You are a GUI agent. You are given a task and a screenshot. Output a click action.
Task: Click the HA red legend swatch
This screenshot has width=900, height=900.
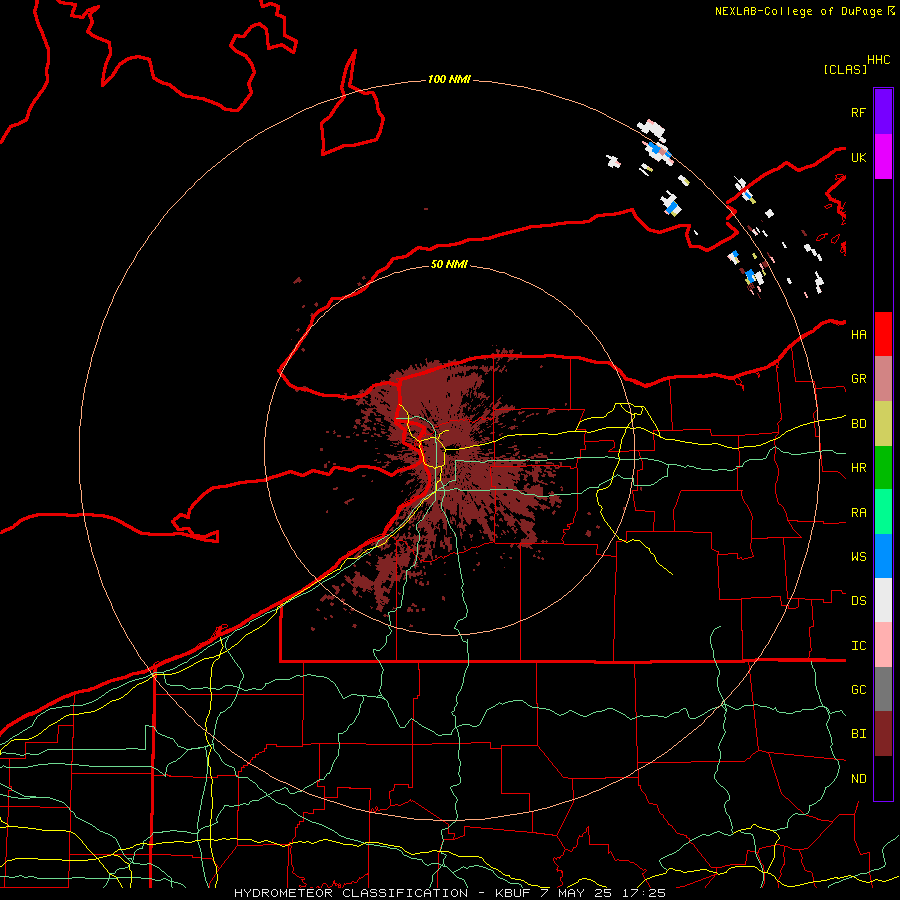(x=883, y=334)
